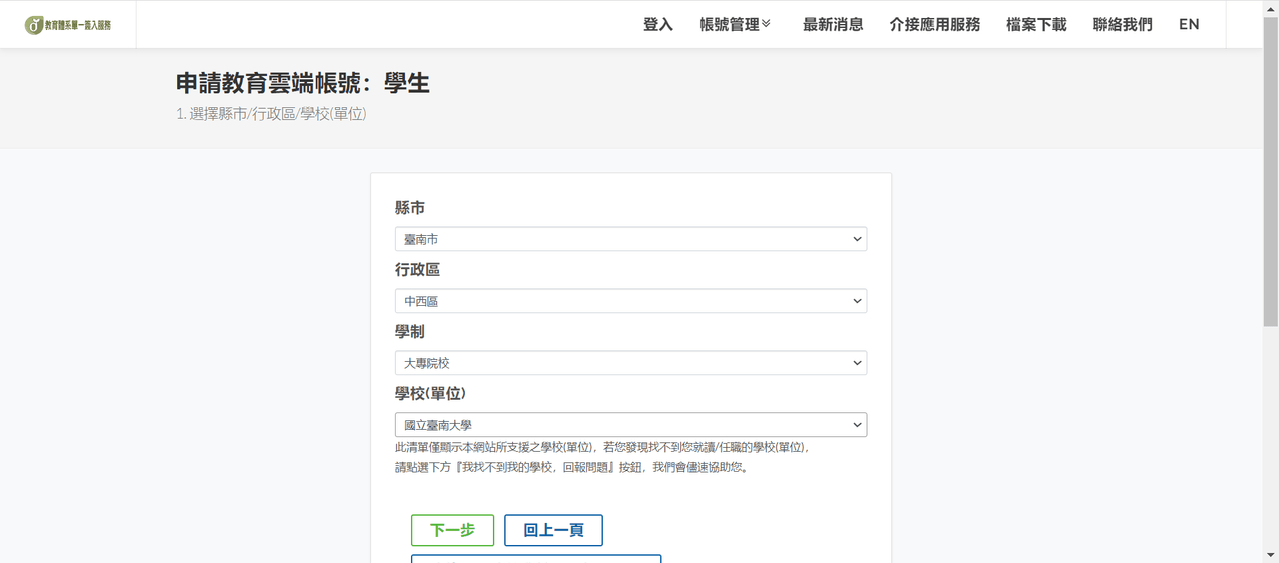Image resolution: width=1279 pixels, height=563 pixels.
Task: Open the 學制 dropdown showing 大專院校
Action: [x=631, y=363]
